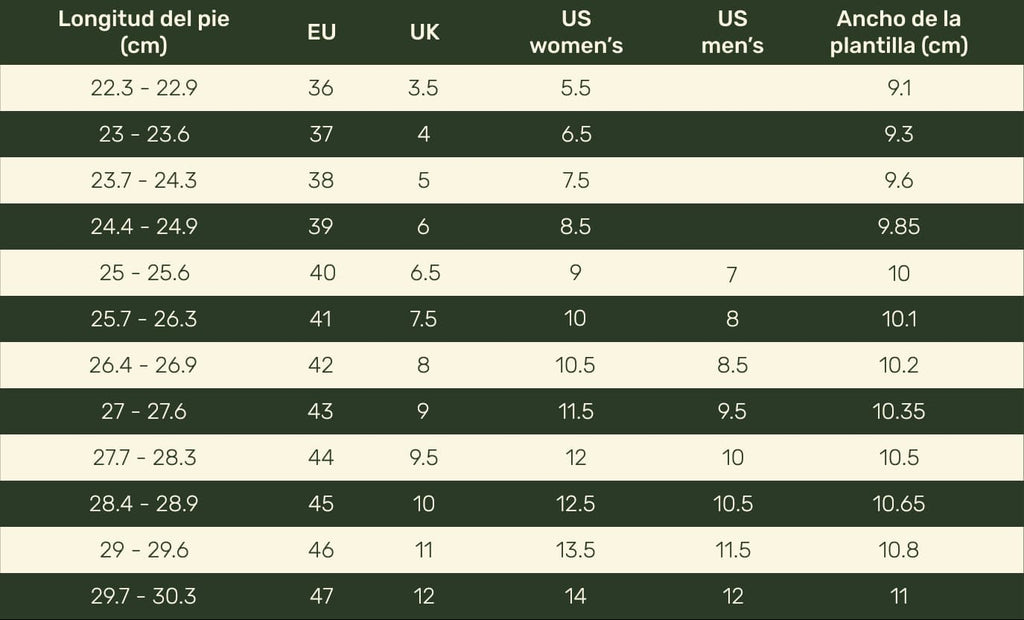The height and width of the screenshot is (620, 1024).
Task: Select EU size 44 cell
Action: pyautogui.click(x=321, y=458)
